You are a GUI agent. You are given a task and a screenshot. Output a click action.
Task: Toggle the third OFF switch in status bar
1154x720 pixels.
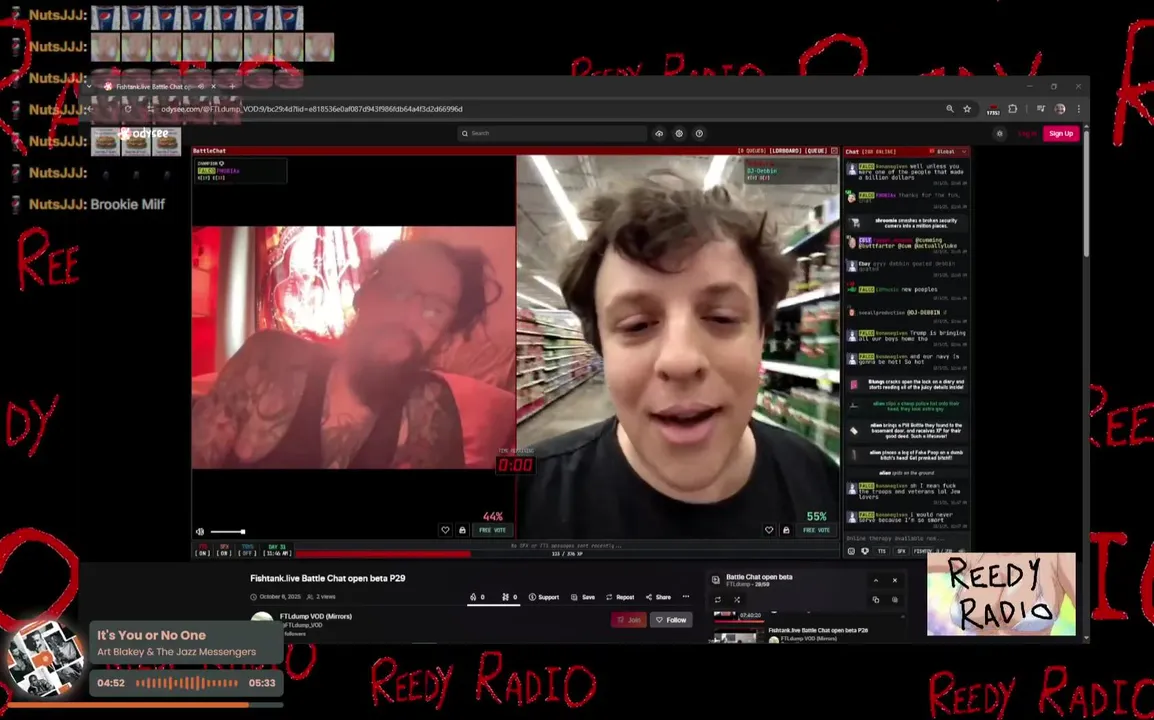coord(247,551)
